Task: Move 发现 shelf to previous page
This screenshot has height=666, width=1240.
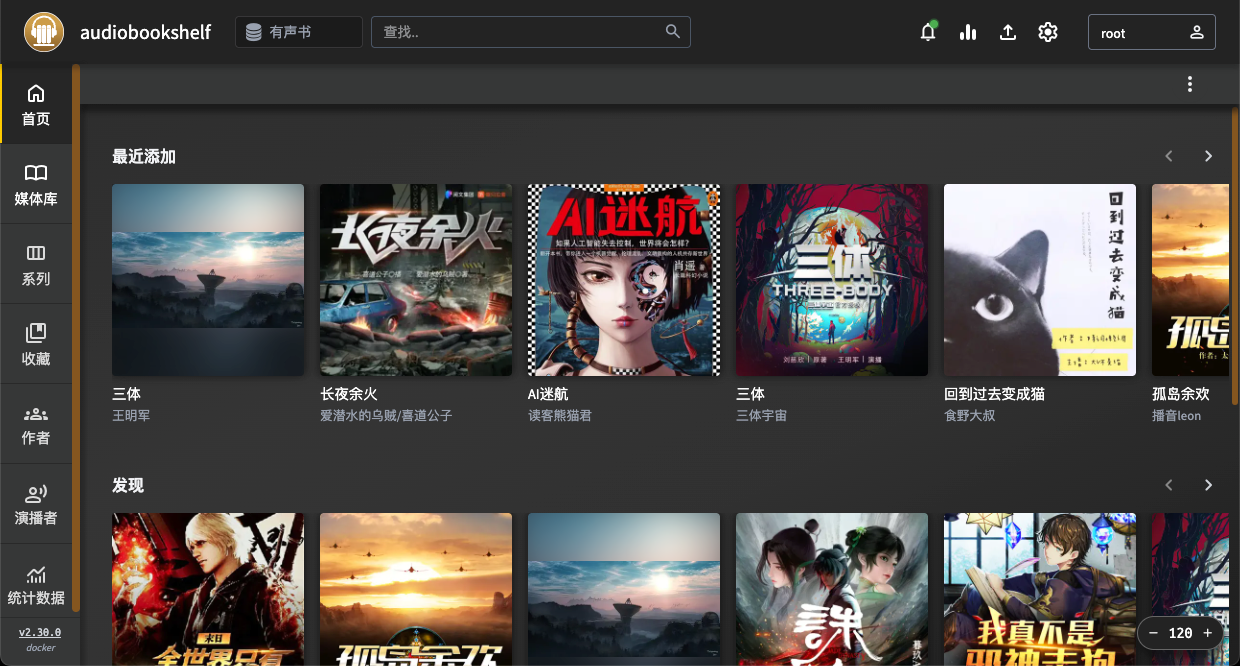Action: coord(1168,485)
